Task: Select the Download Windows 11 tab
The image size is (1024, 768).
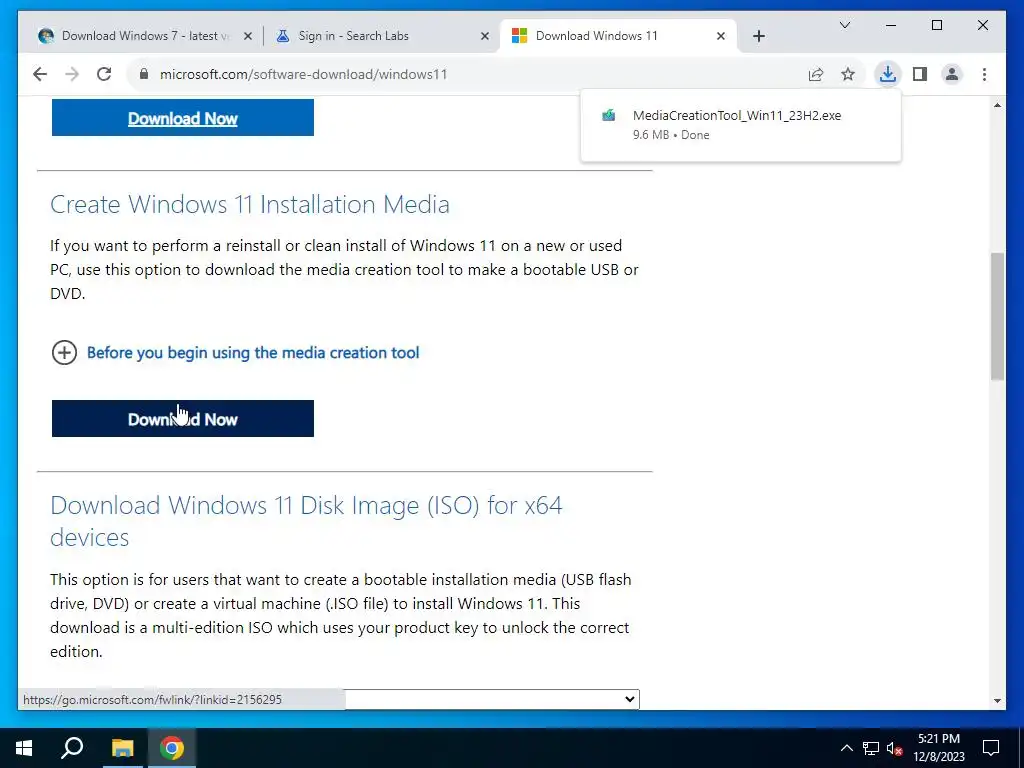Action: click(x=618, y=36)
